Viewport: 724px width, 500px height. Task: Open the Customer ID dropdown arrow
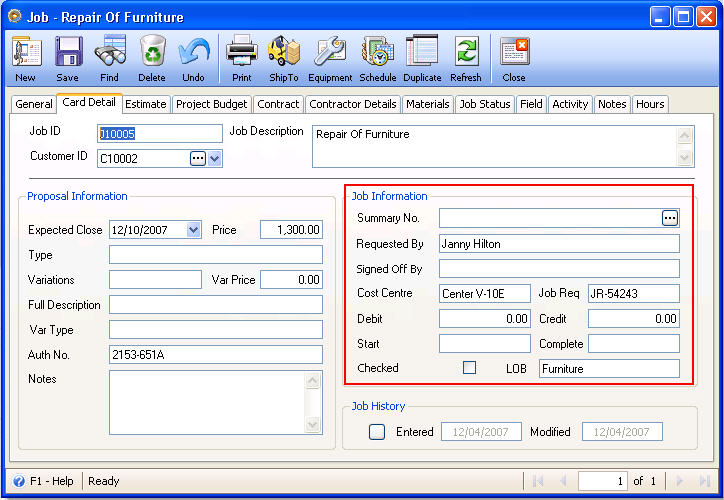(x=215, y=158)
